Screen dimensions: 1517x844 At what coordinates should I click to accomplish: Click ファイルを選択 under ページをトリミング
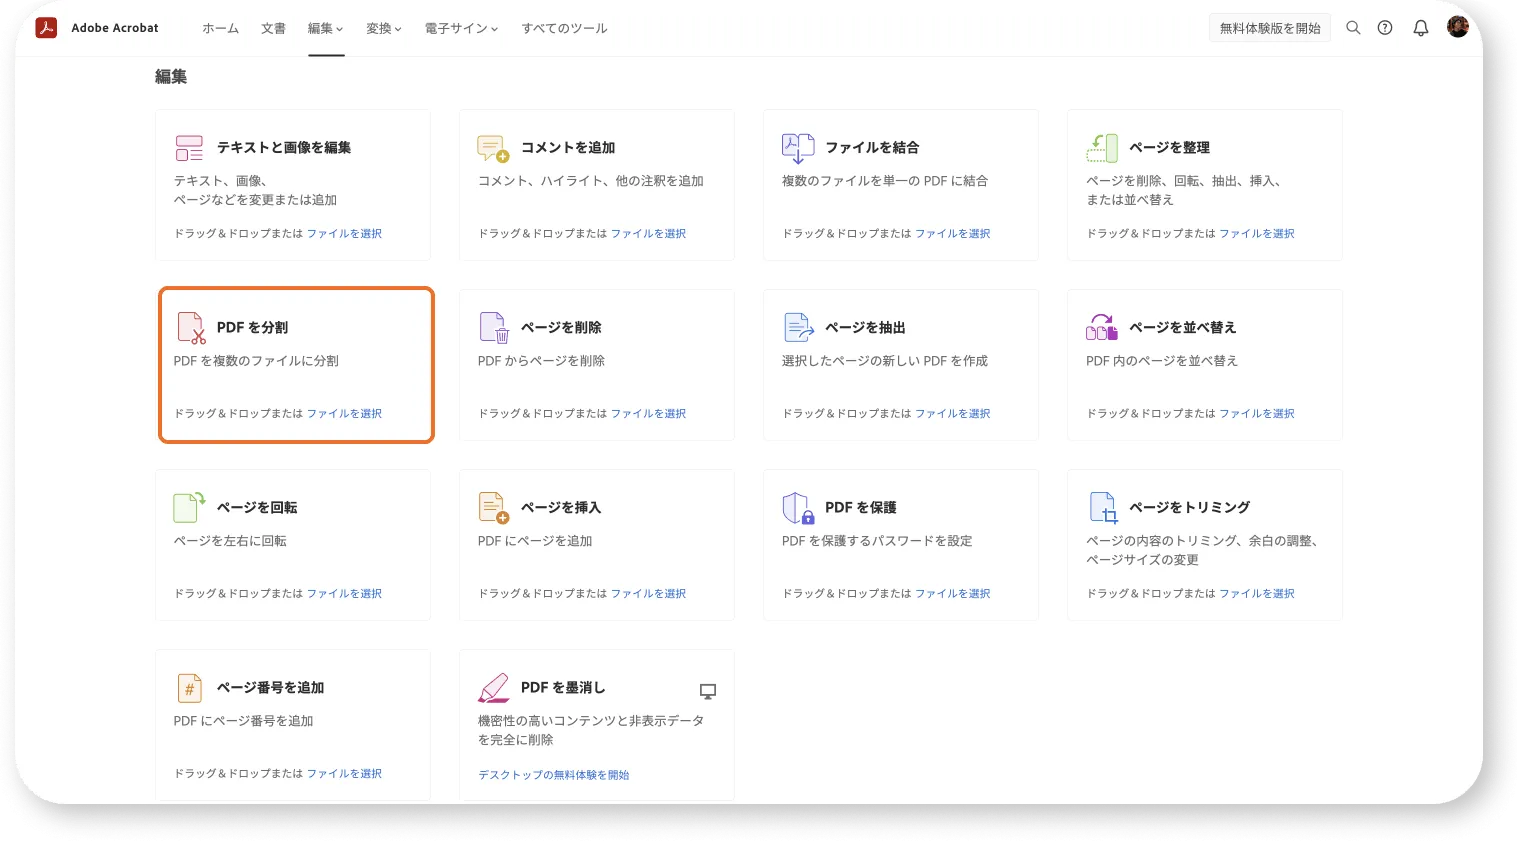(1256, 593)
